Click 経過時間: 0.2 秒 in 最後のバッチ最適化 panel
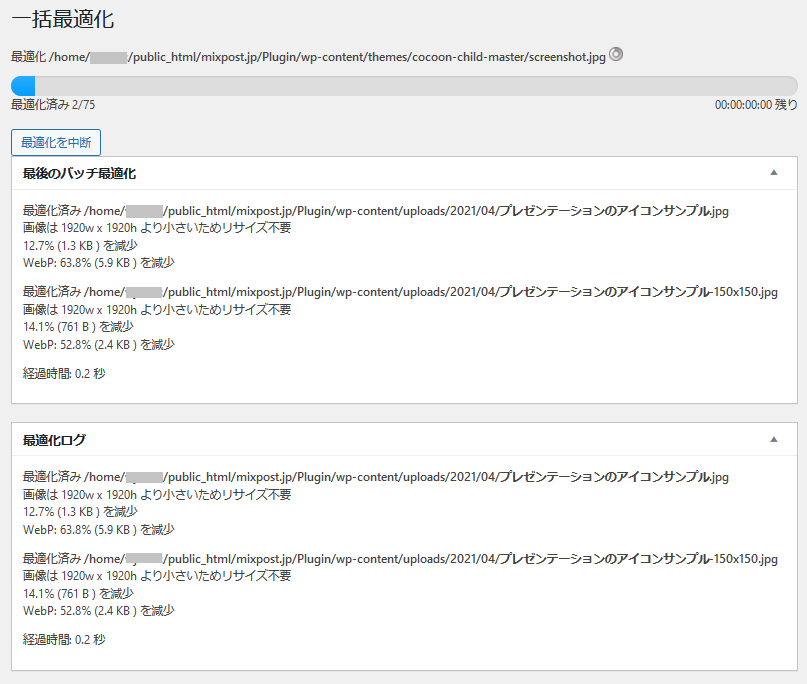The image size is (807, 684). click(64, 373)
